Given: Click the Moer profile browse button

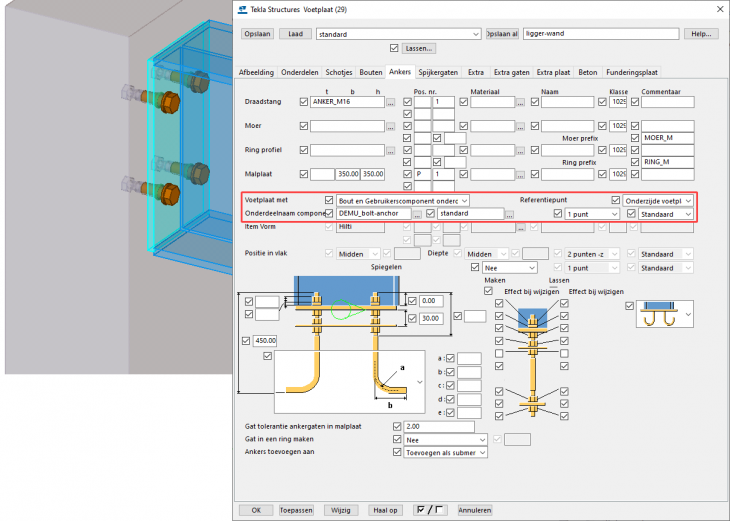Looking at the screenshot, I should 391,127.
